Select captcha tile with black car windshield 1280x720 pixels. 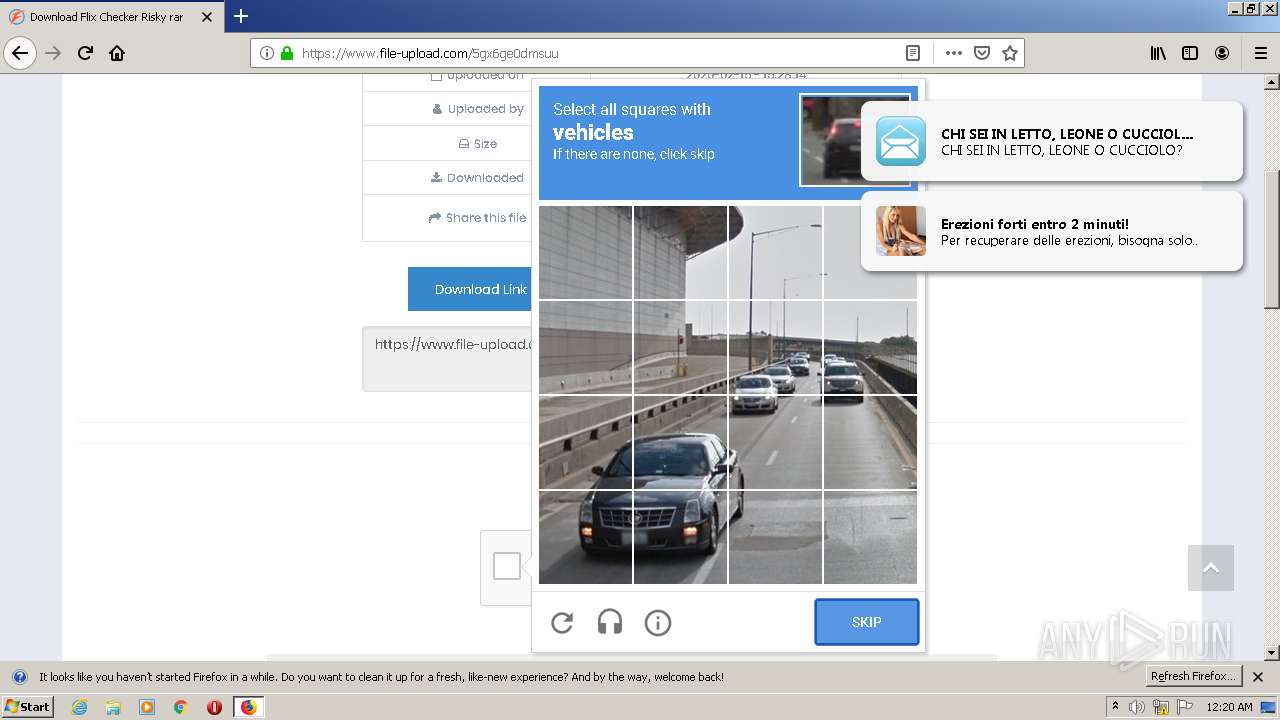(681, 442)
